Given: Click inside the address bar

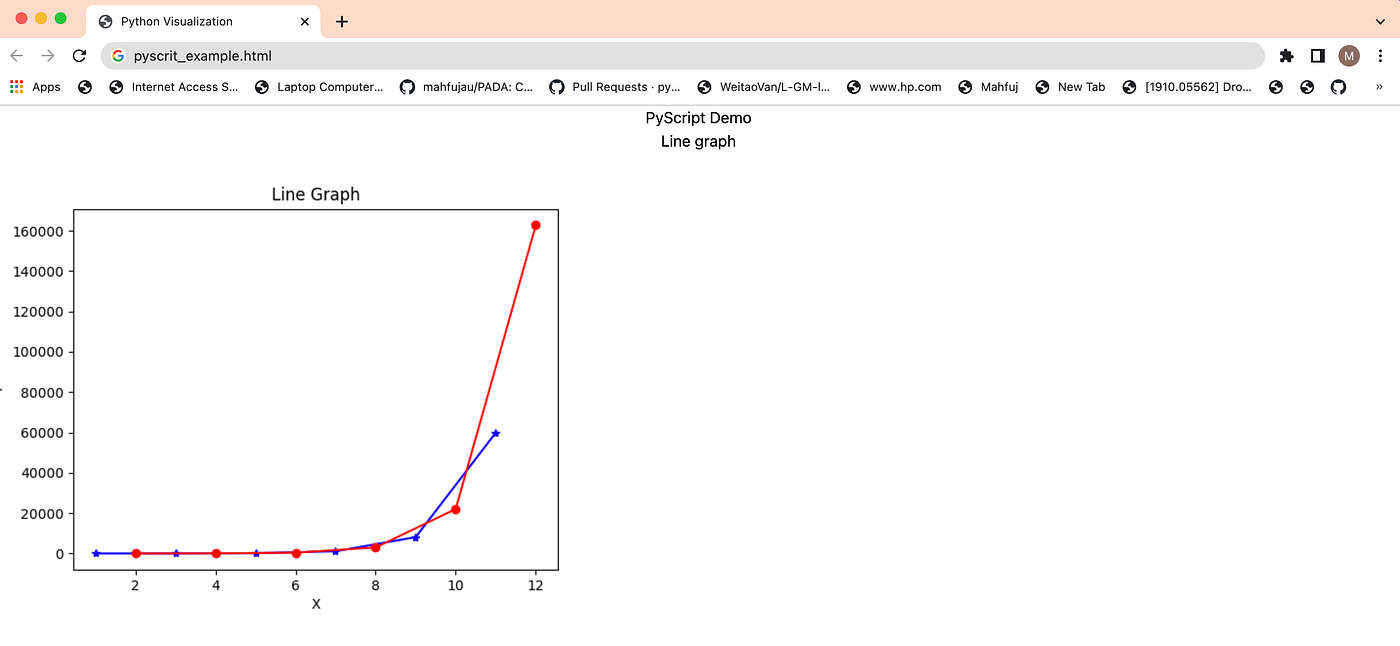Looking at the screenshot, I should click(400, 56).
